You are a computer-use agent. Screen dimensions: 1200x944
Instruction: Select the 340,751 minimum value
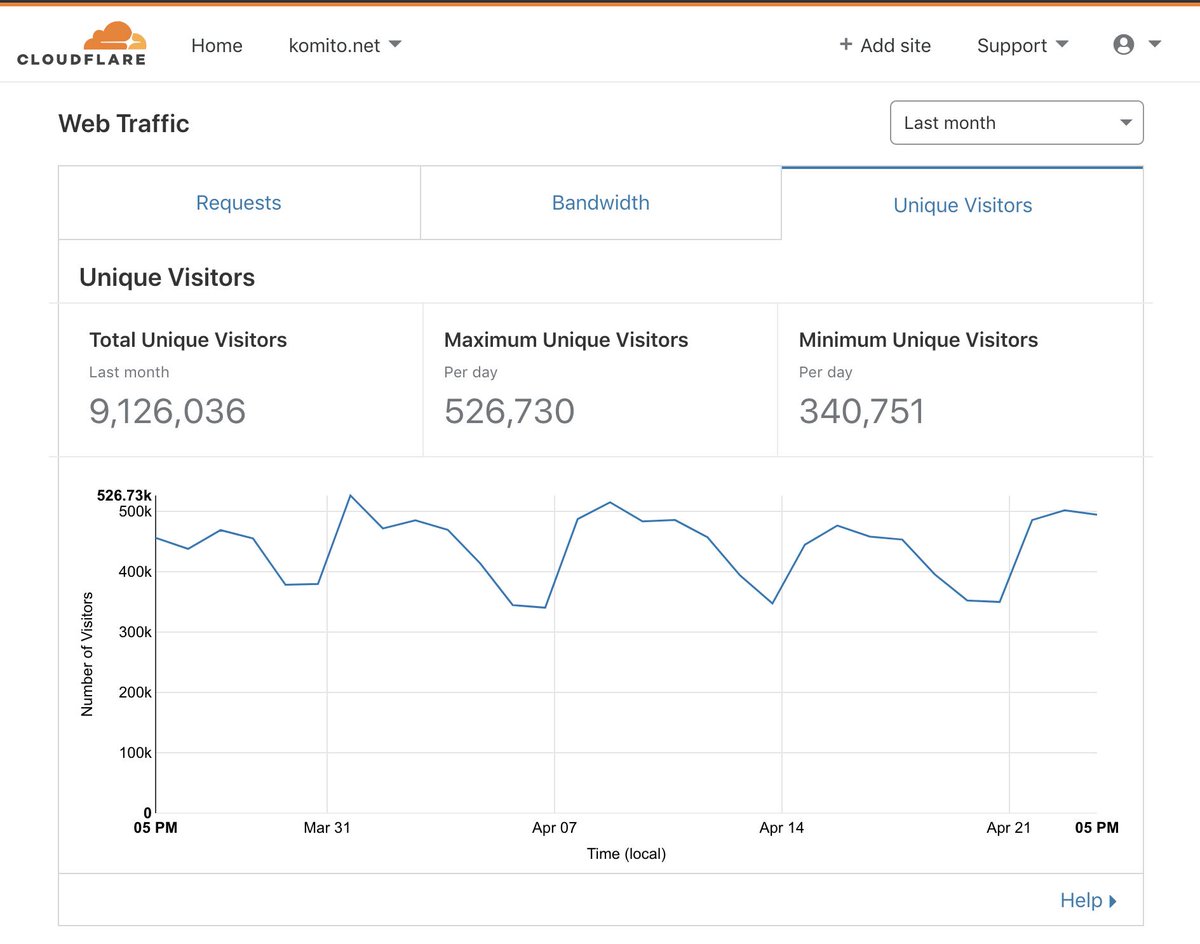tap(862, 411)
